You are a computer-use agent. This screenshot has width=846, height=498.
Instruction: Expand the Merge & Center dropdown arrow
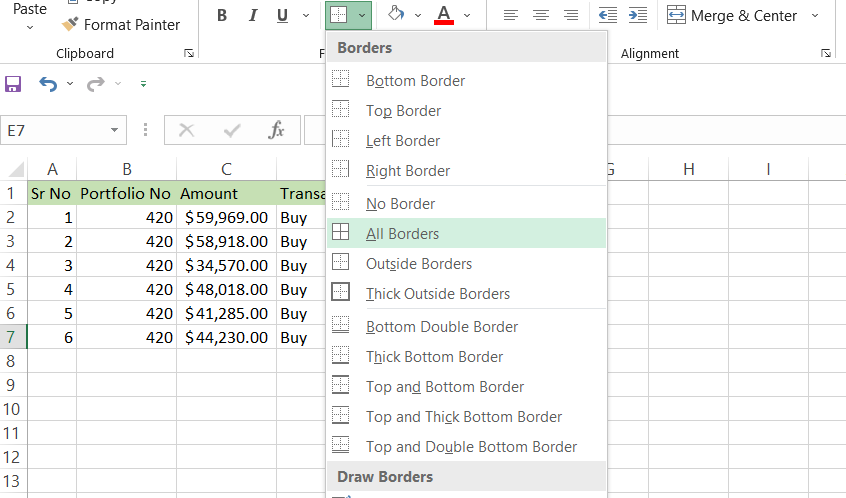point(815,15)
